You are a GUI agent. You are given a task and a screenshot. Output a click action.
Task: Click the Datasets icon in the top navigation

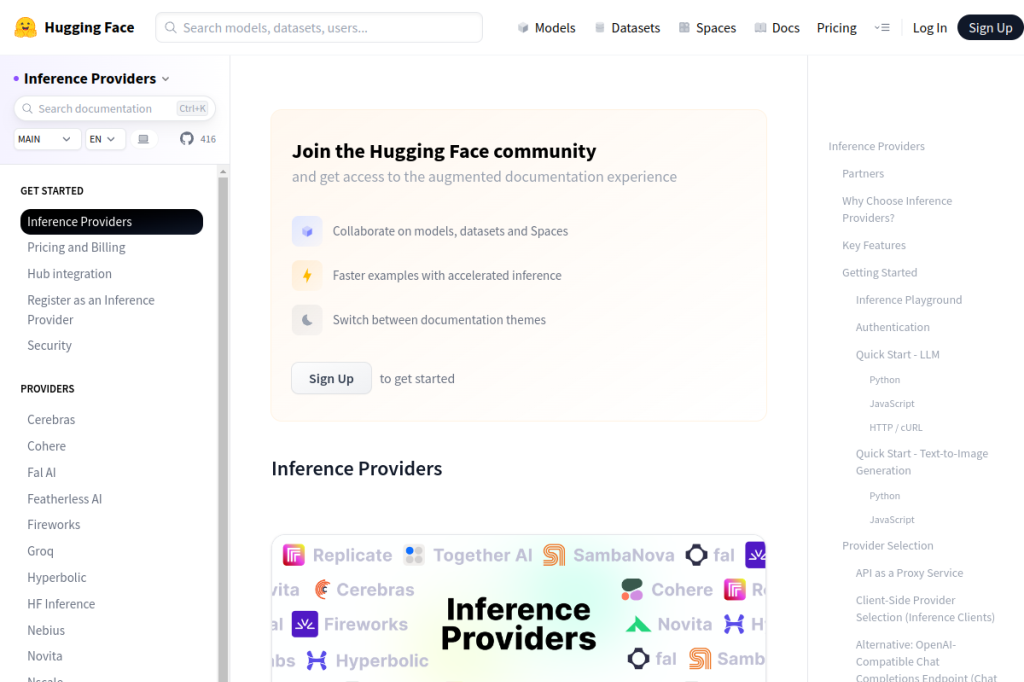(x=600, y=27)
